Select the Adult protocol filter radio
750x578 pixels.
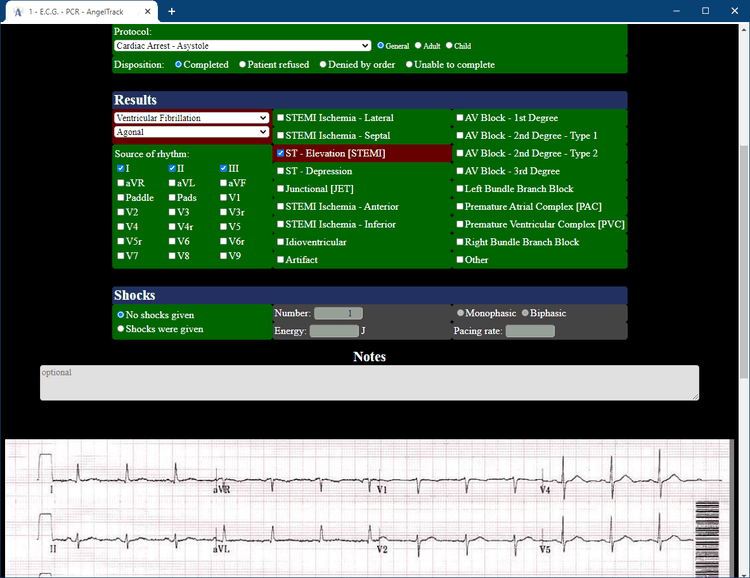[x=418, y=45]
